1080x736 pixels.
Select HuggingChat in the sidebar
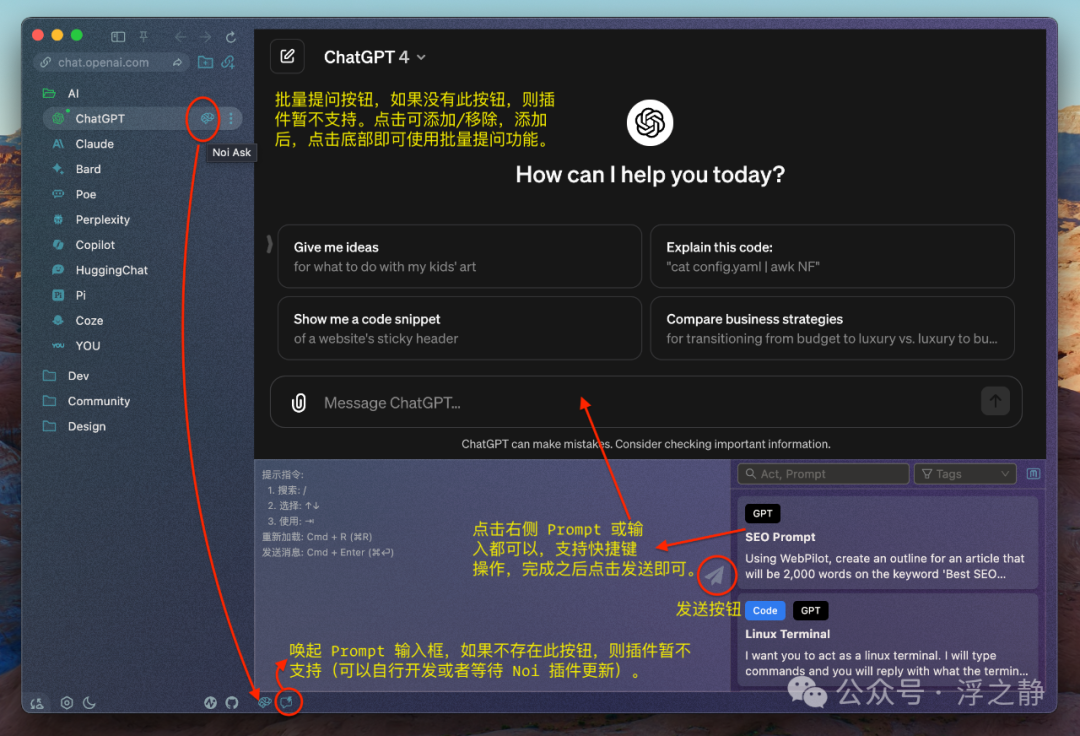pyautogui.click(x=112, y=270)
